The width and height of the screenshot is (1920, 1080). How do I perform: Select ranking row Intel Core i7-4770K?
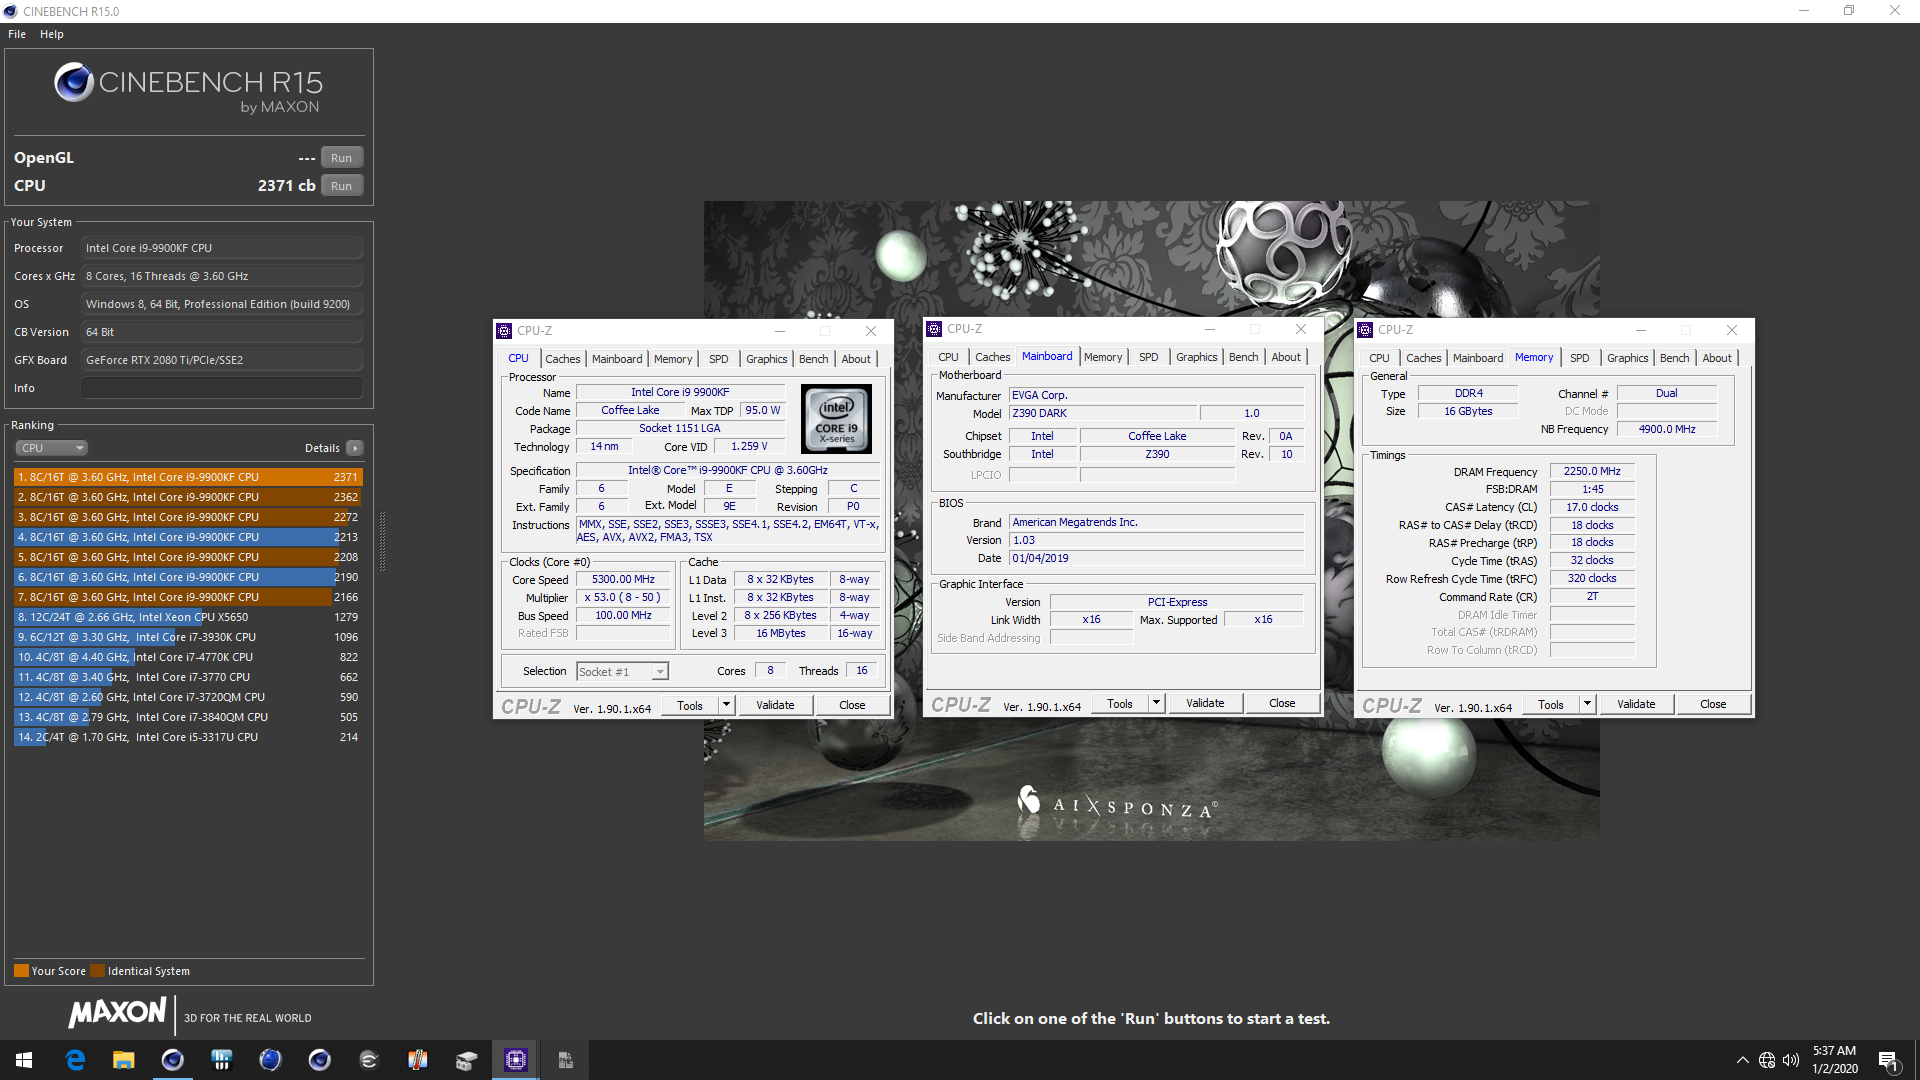tap(188, 657)
